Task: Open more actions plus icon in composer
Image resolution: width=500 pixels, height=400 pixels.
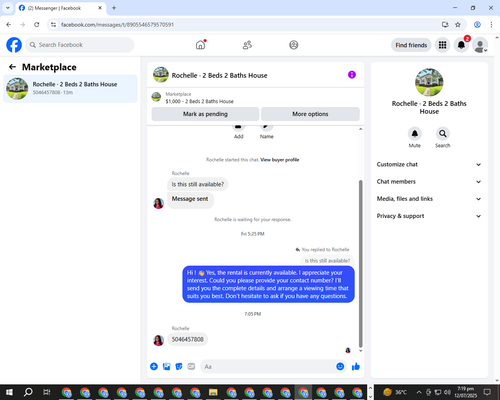Action: (x=154, y=367)
